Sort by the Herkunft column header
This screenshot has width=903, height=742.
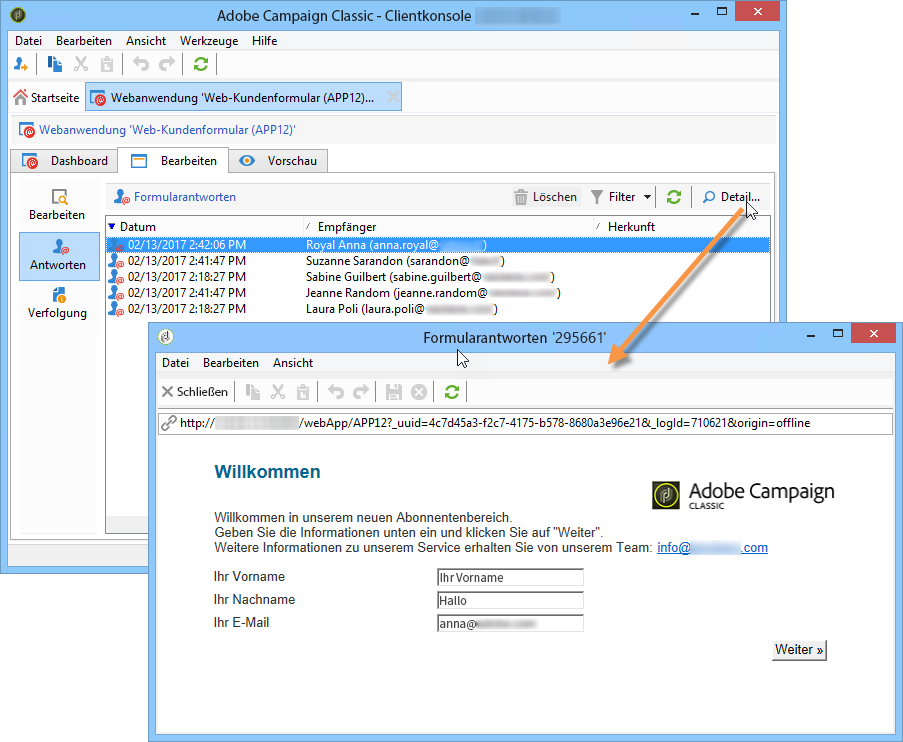(x=682, y=227)
